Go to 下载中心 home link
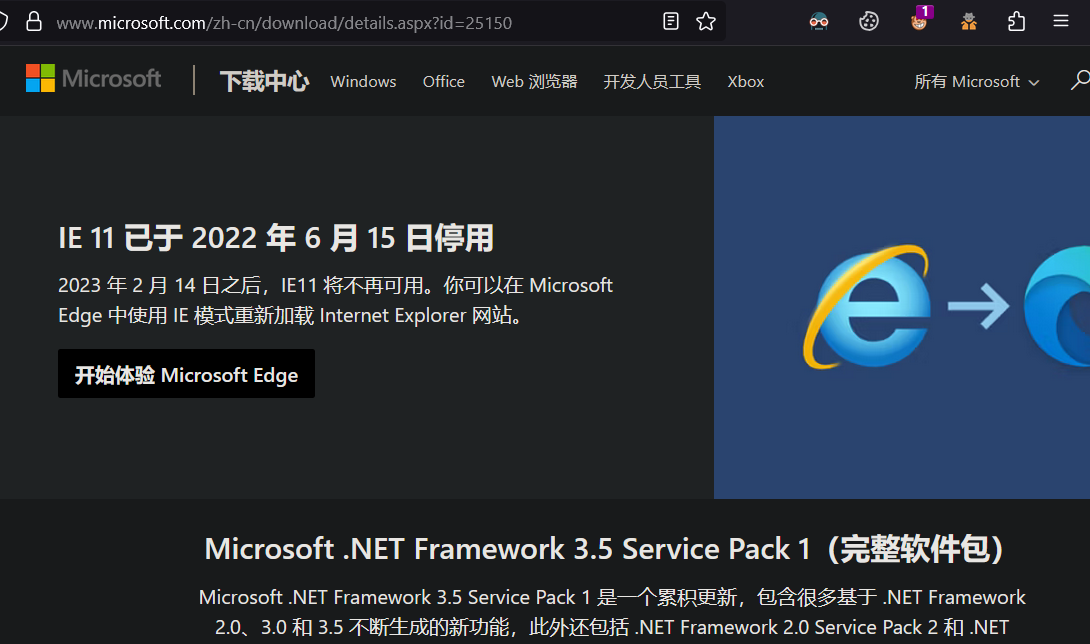This screenshot has height=644, width=1090. 264,81
